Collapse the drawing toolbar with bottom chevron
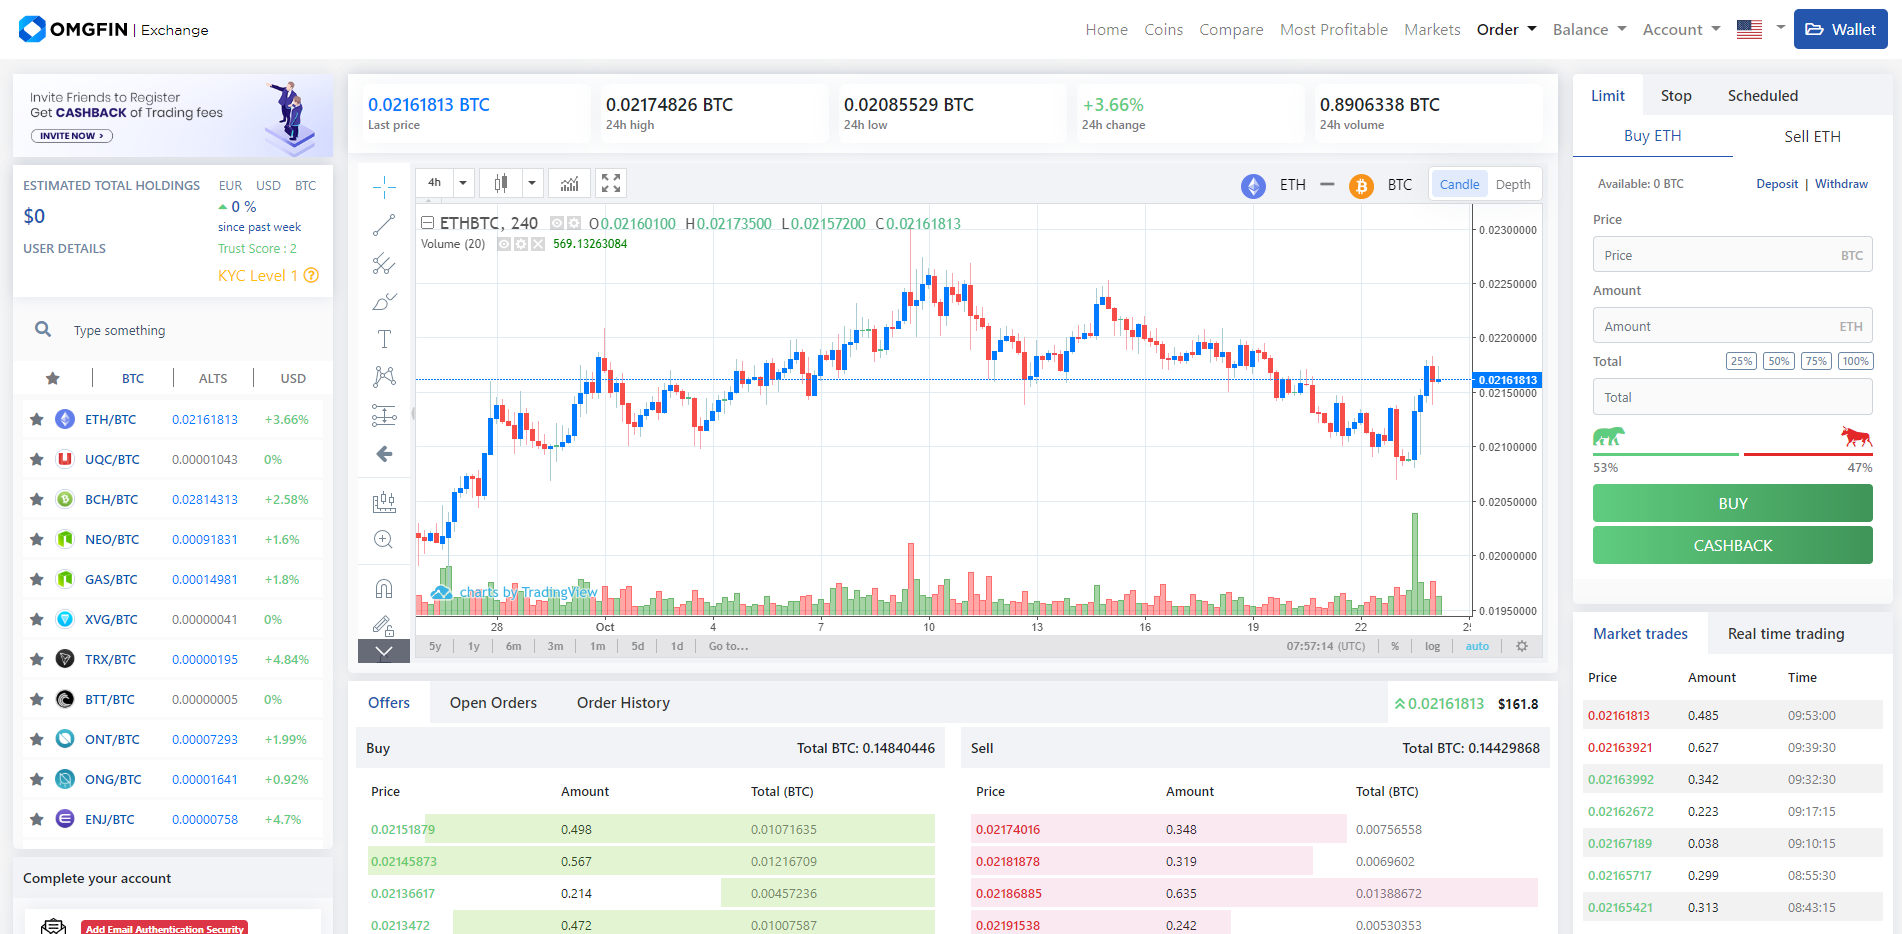The height and width of the screenshot is (934, 1902). 384,651
